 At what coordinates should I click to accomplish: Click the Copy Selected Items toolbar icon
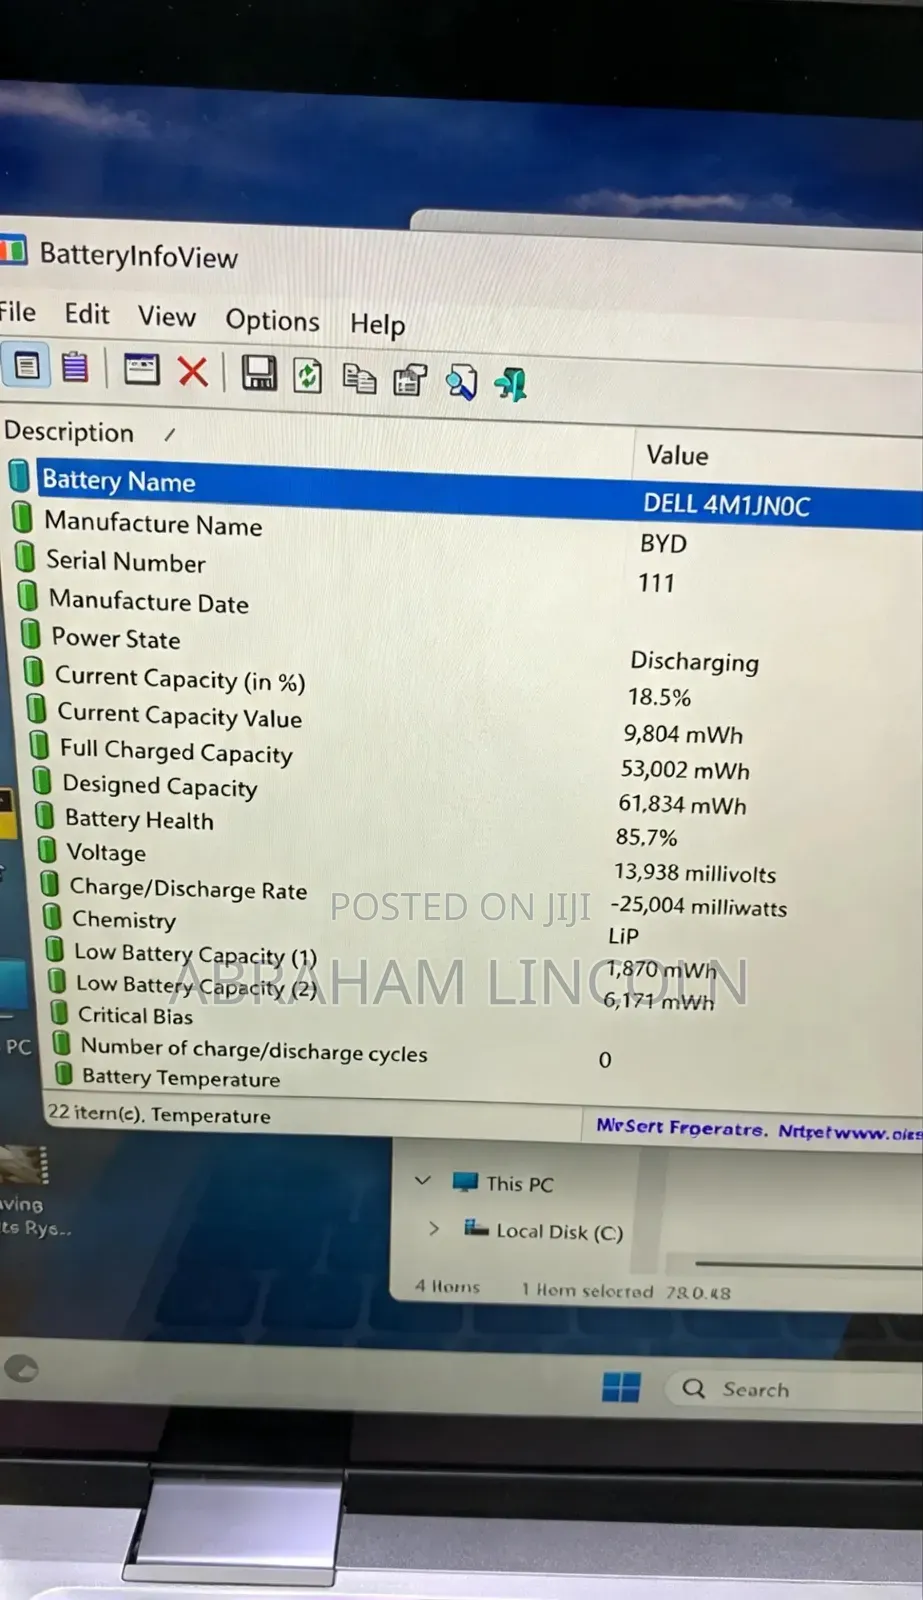pos(359,379)
